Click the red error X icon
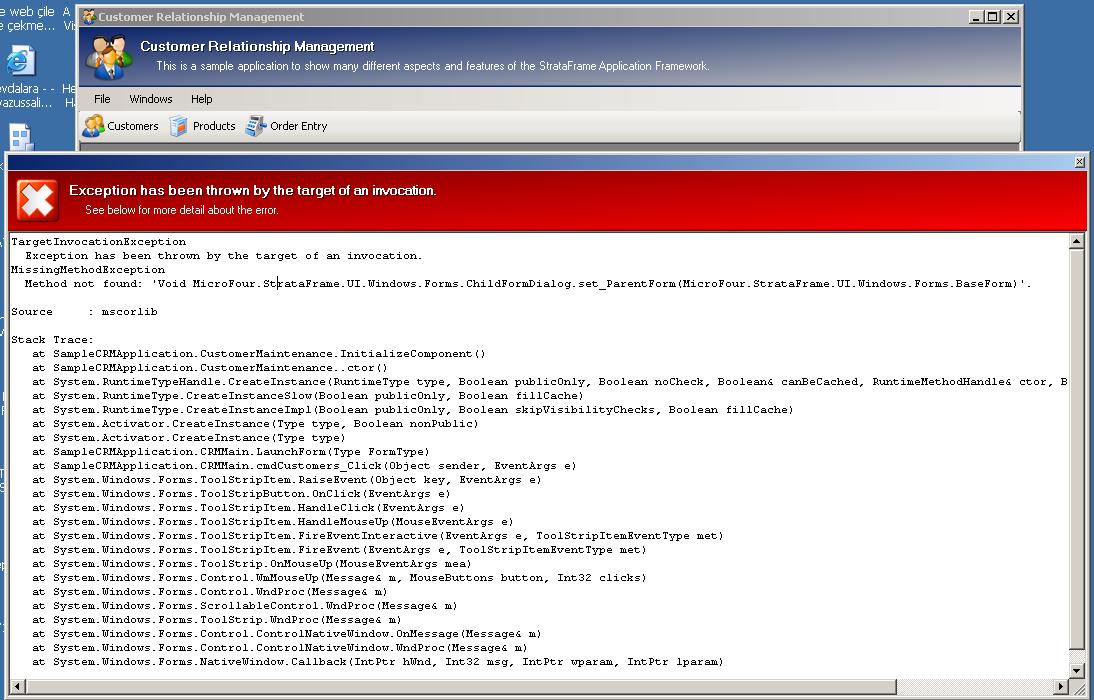The width and height of the screenshot is (1094, 700). pyautogui.click(x=37, y=201)
